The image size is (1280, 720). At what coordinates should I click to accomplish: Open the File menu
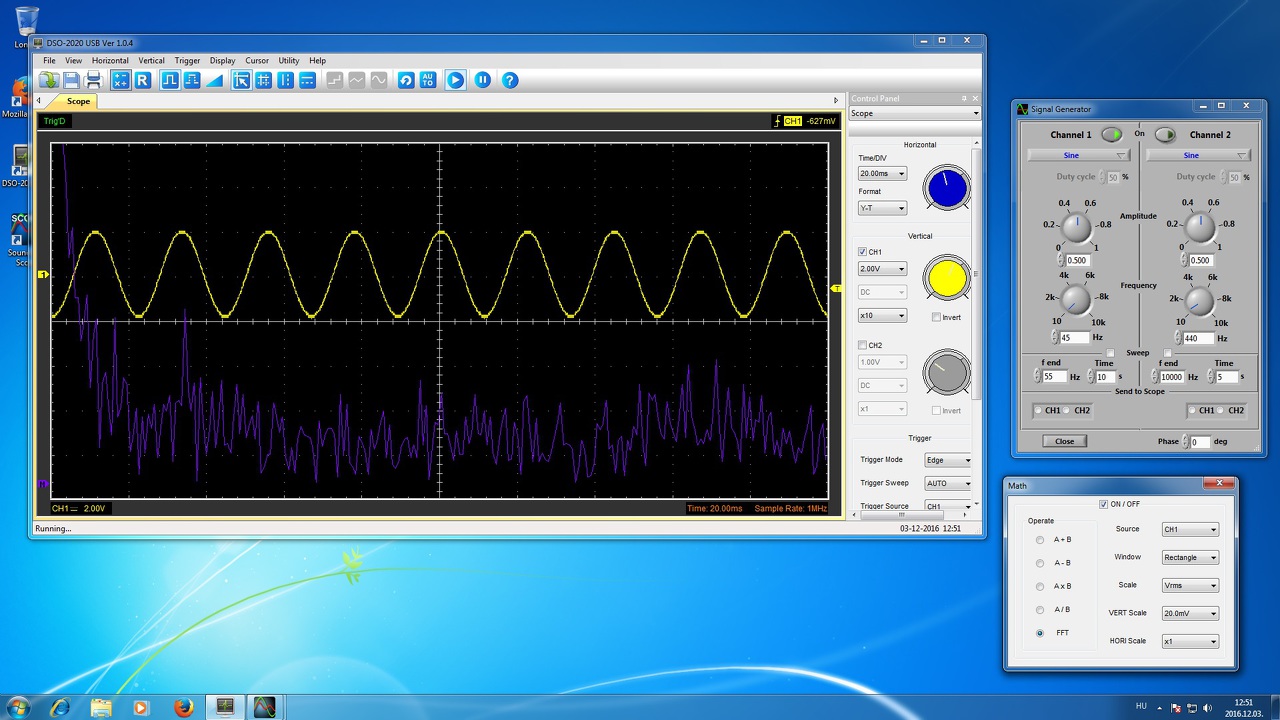click(x=49, y=61)
